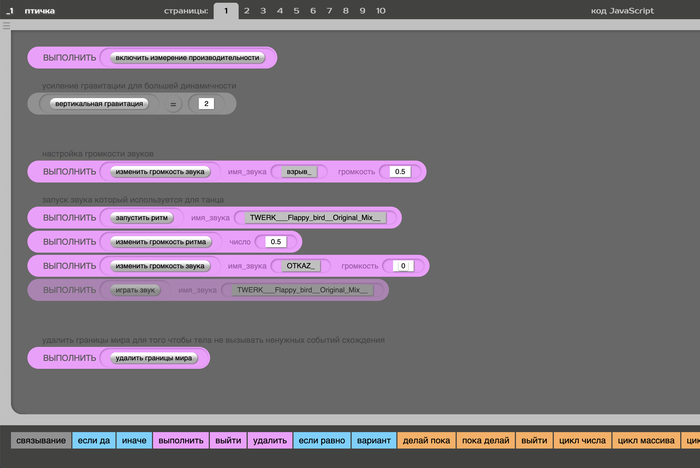Select page 3 tab
The height and width of the screenshot is (468, 700).
point(262,10)
